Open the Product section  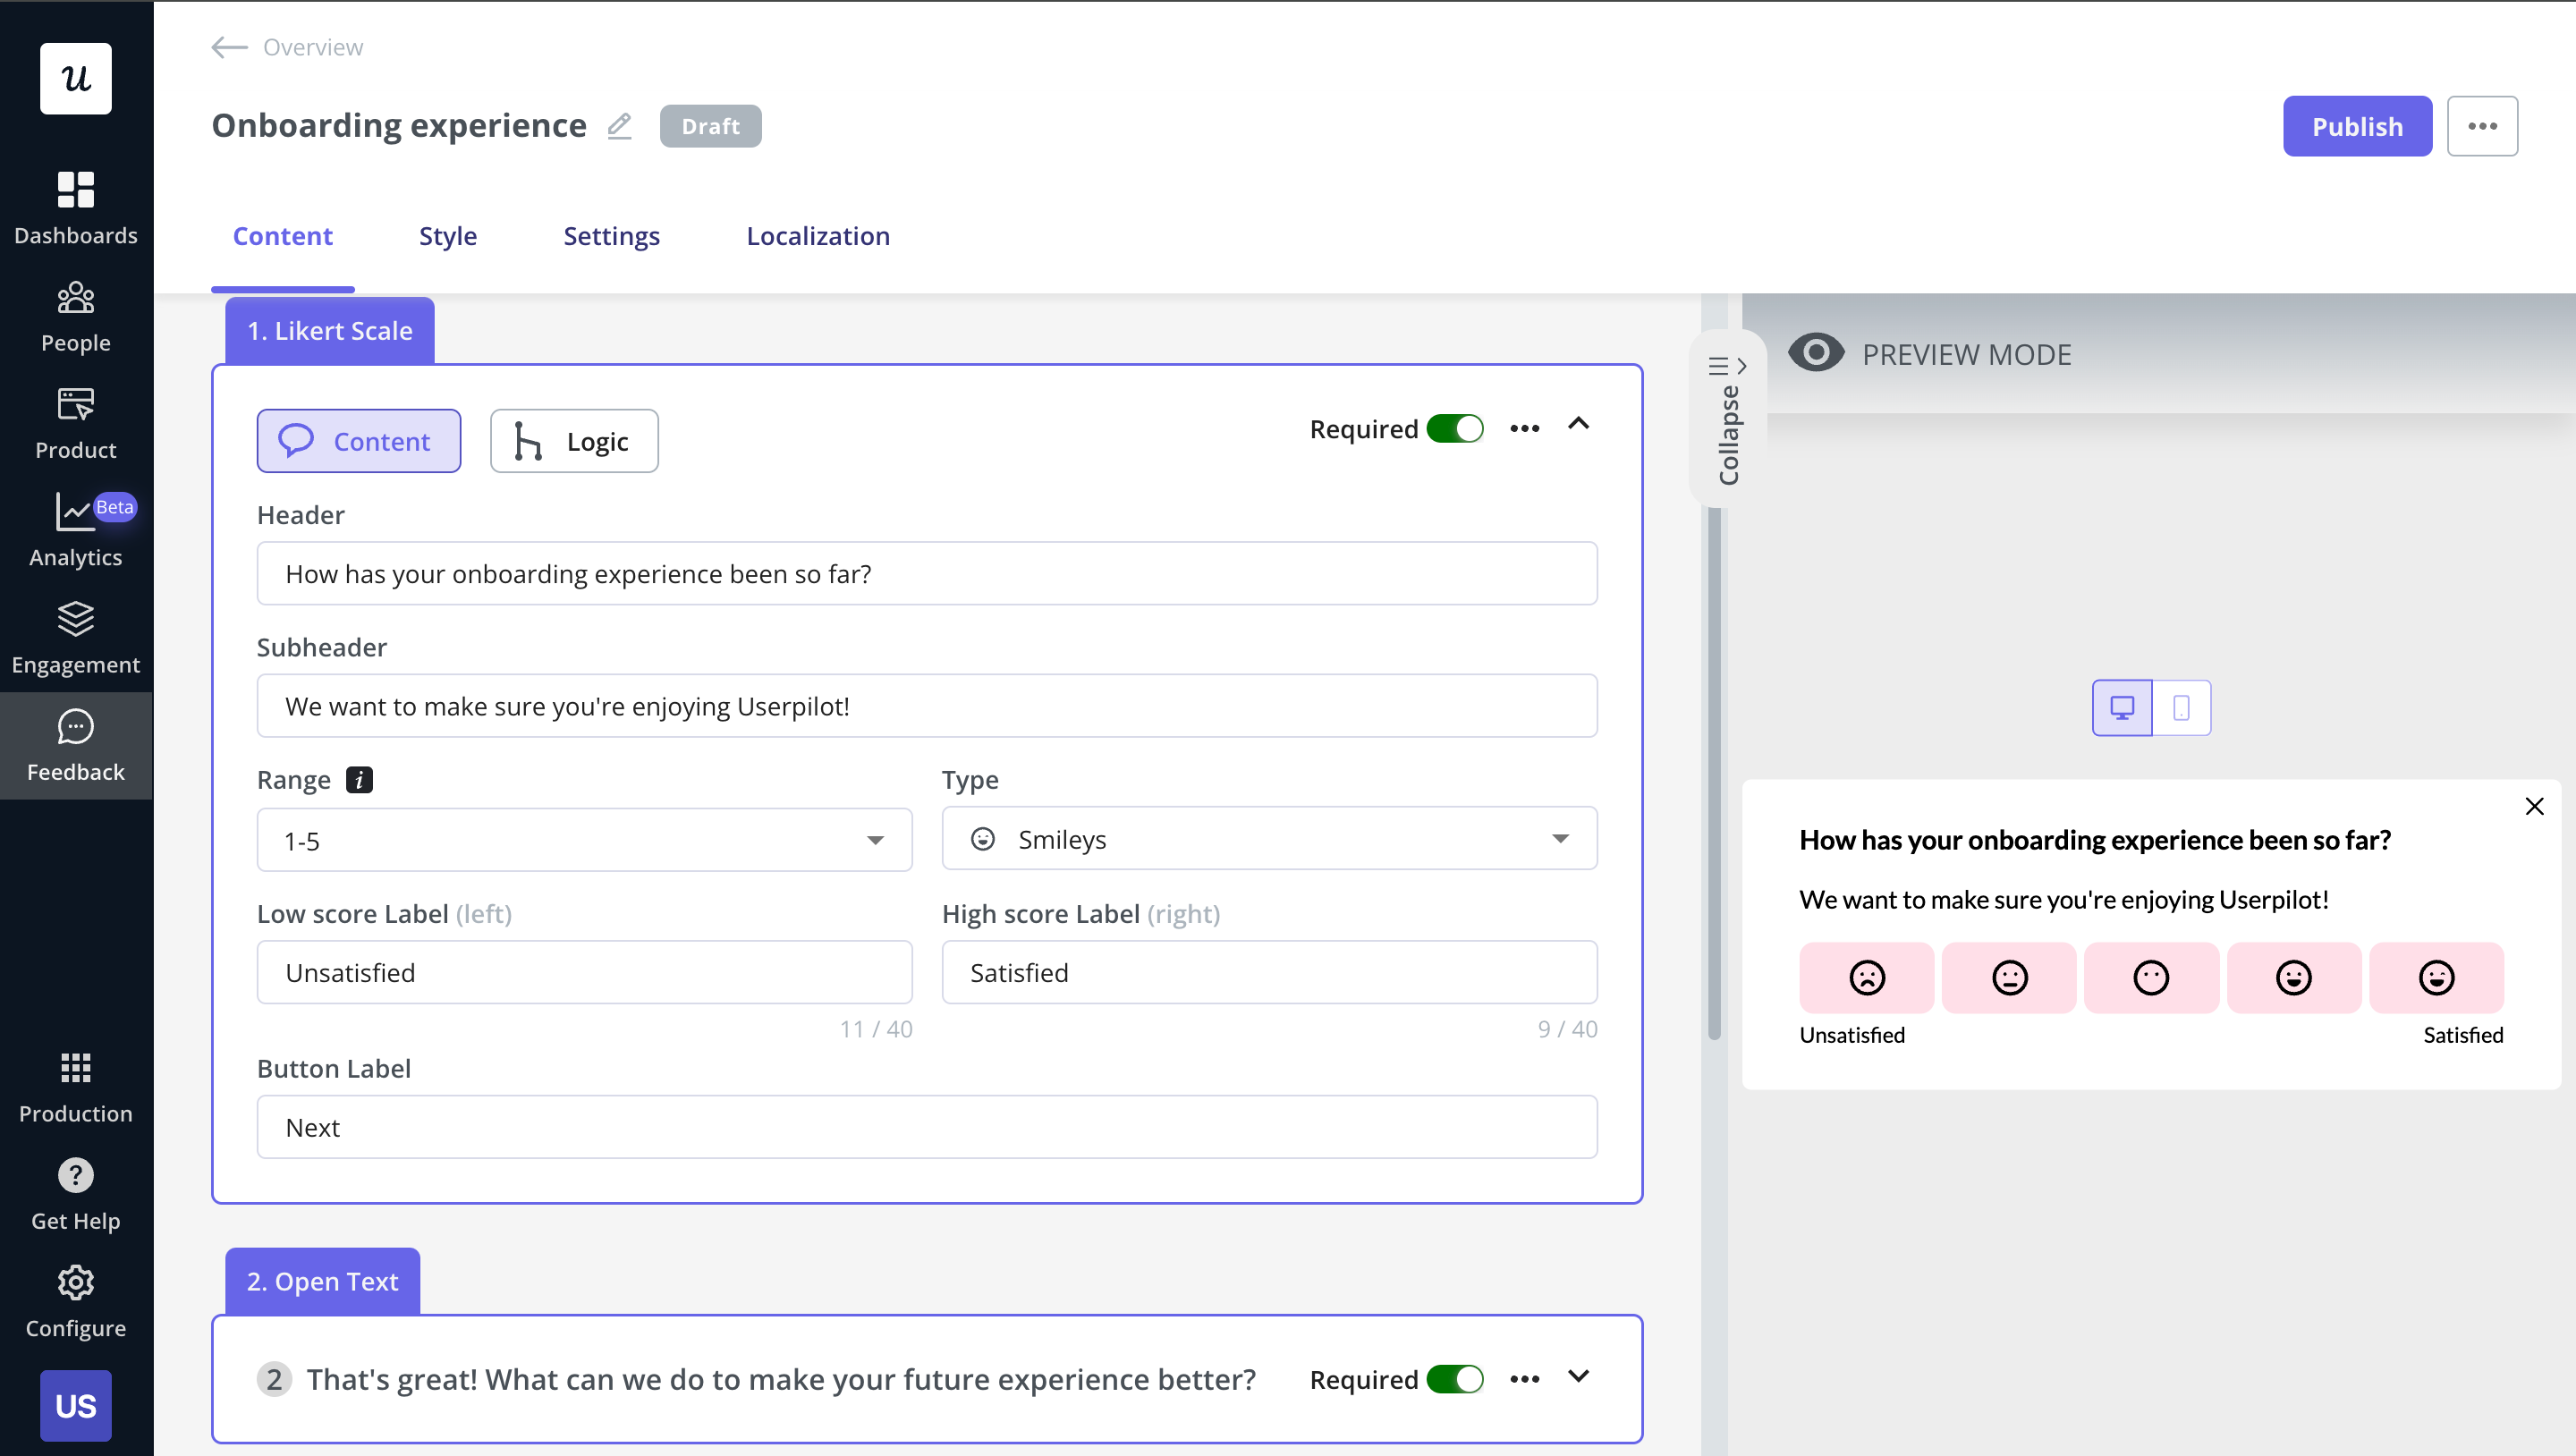(x=75, y=423)
